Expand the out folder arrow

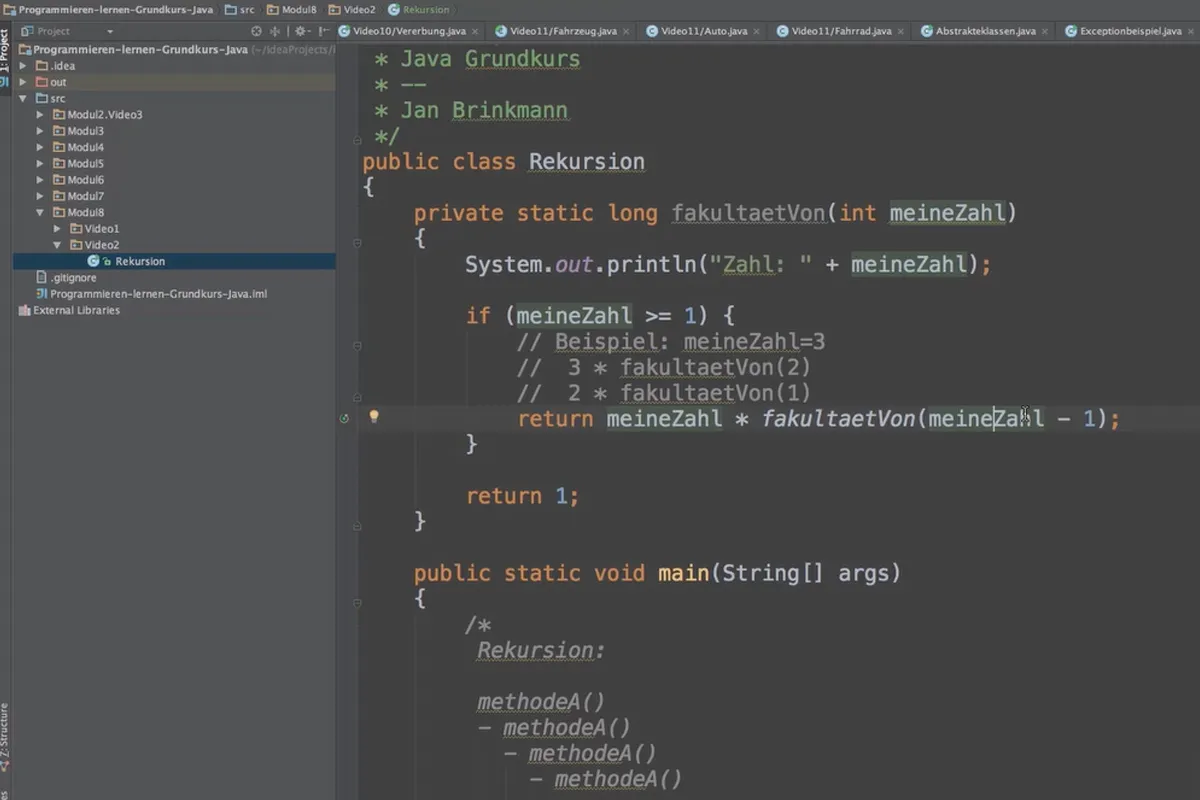point(24,82)
